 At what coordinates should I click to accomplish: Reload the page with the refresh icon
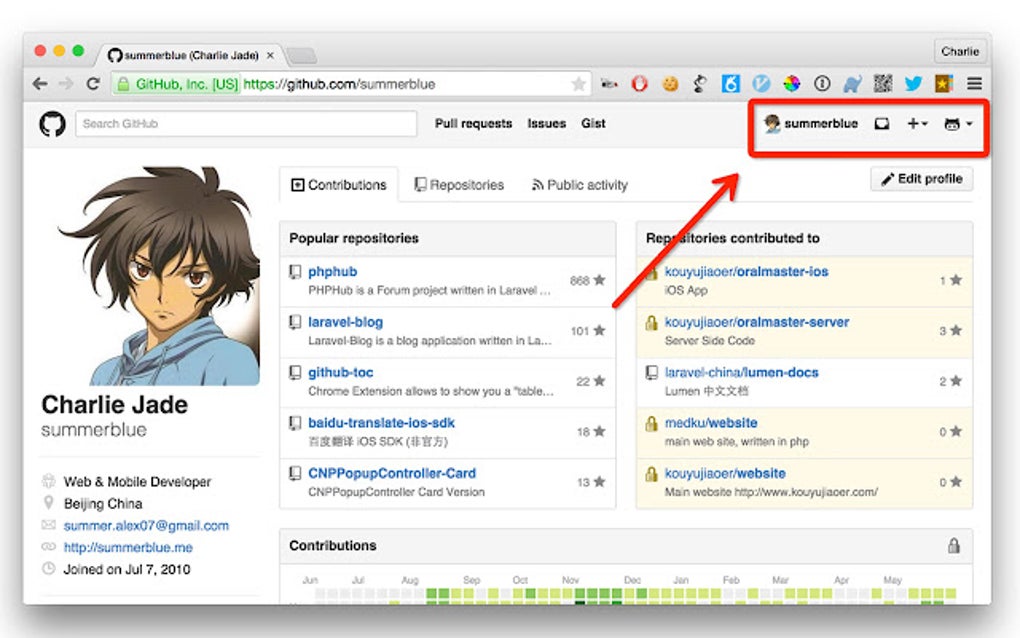(93, 84)
